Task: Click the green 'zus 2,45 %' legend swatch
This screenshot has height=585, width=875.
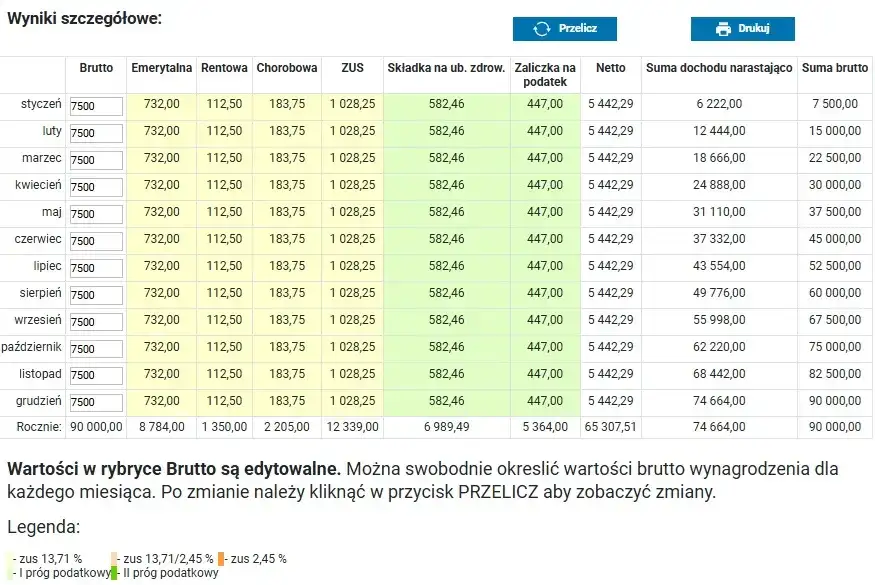Action: (222, 558)
